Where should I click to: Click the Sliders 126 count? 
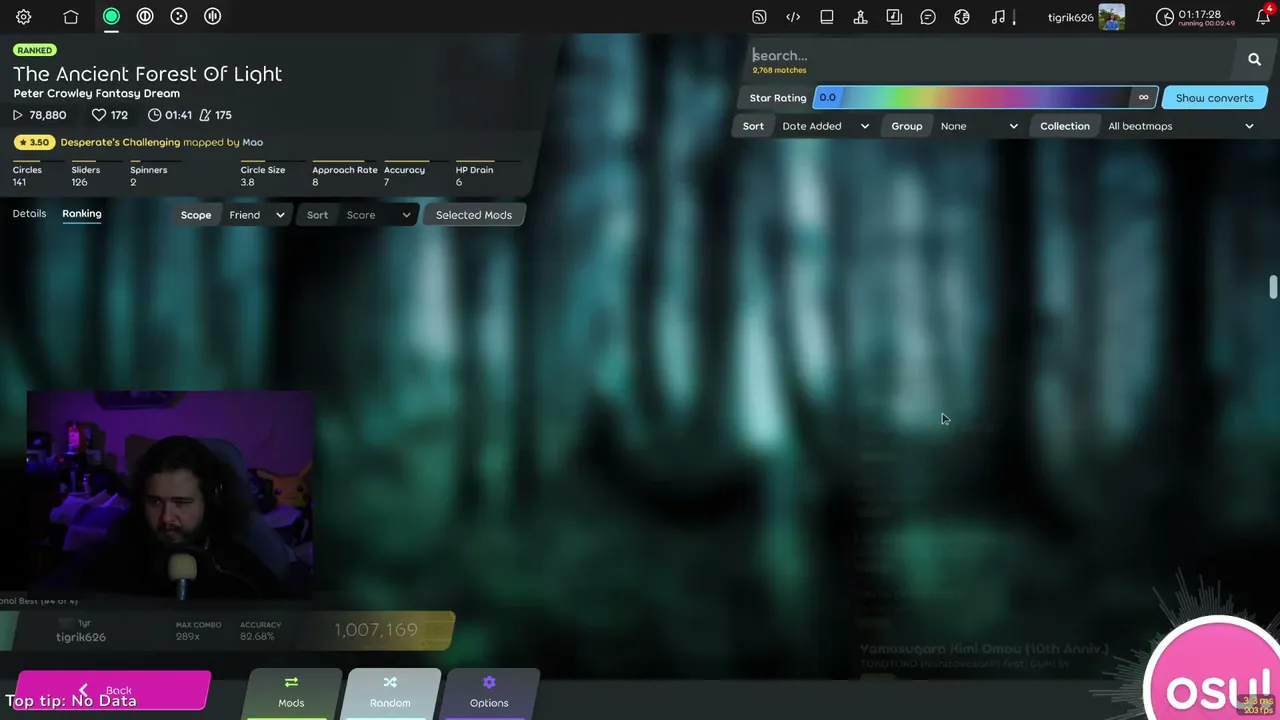[86, 175]
